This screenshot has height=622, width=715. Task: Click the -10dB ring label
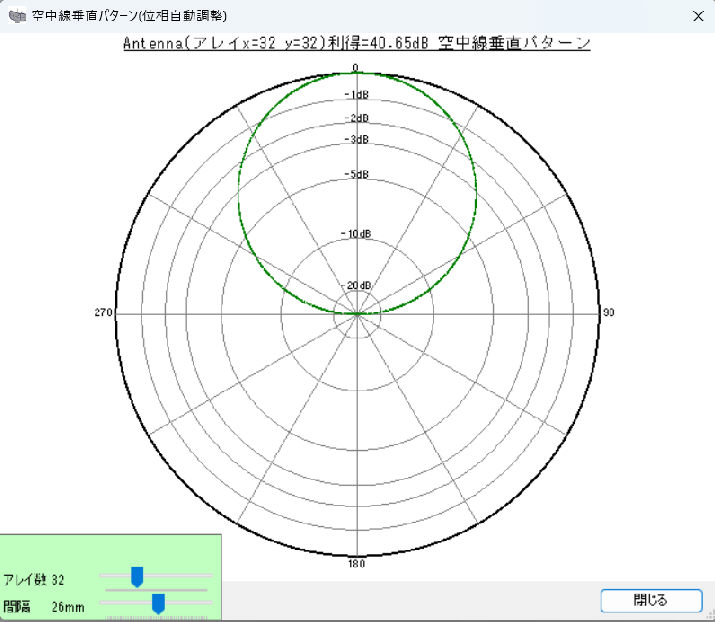(356, 234)
